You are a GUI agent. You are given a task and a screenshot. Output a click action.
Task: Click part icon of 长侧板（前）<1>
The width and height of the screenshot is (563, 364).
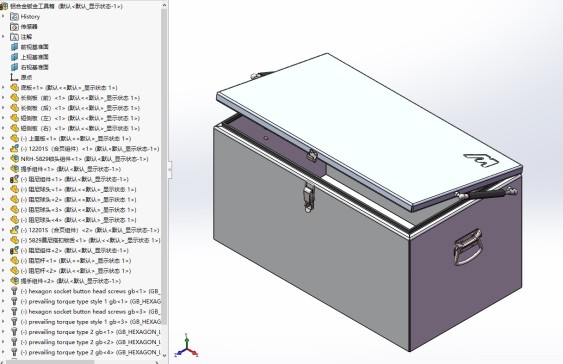(14, 98)
